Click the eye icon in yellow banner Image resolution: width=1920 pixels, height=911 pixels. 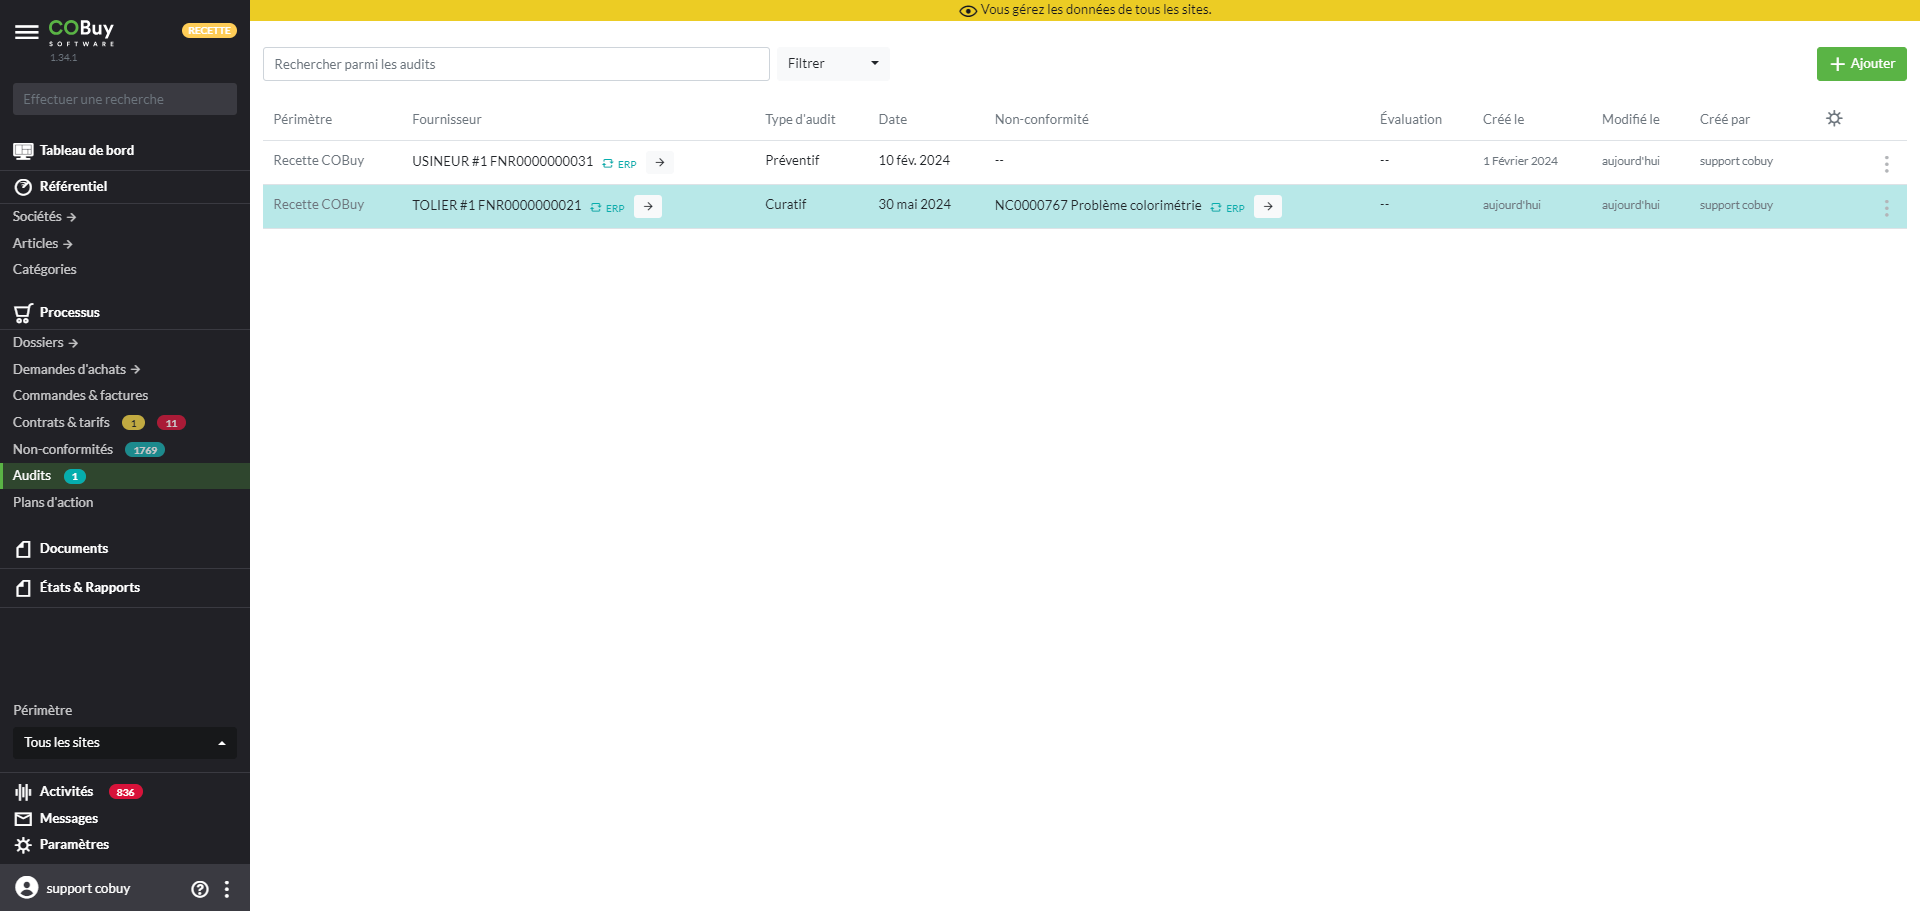[x=967, y=11]
